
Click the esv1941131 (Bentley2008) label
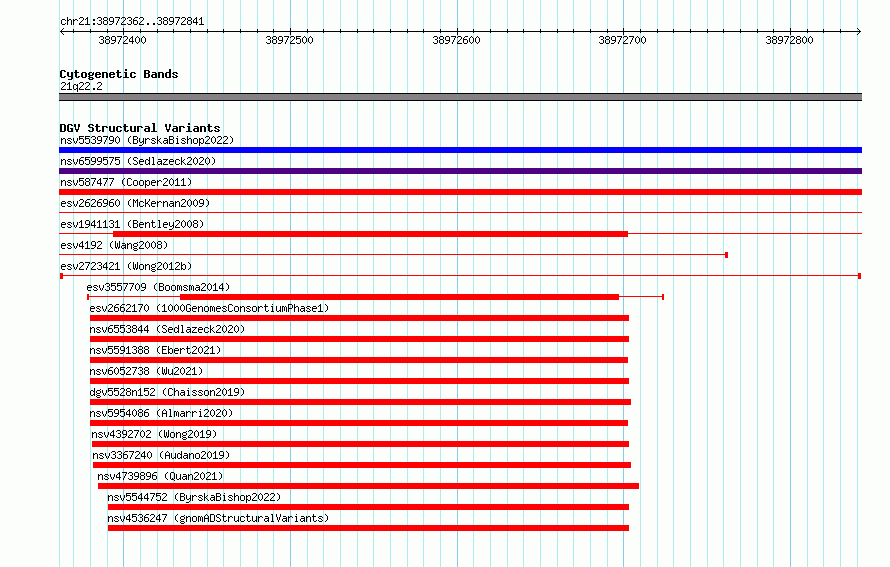coord(132,224)
